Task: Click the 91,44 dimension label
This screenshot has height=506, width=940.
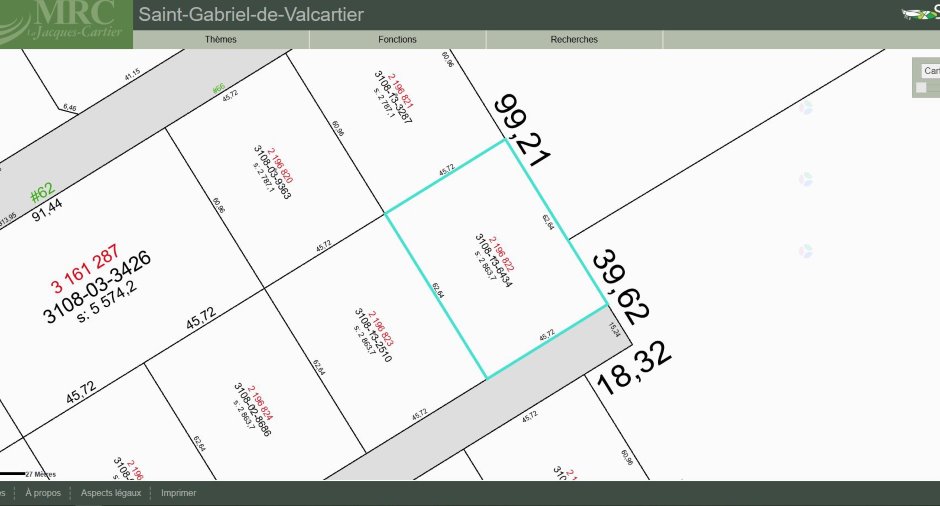Action: coord(47,210)
